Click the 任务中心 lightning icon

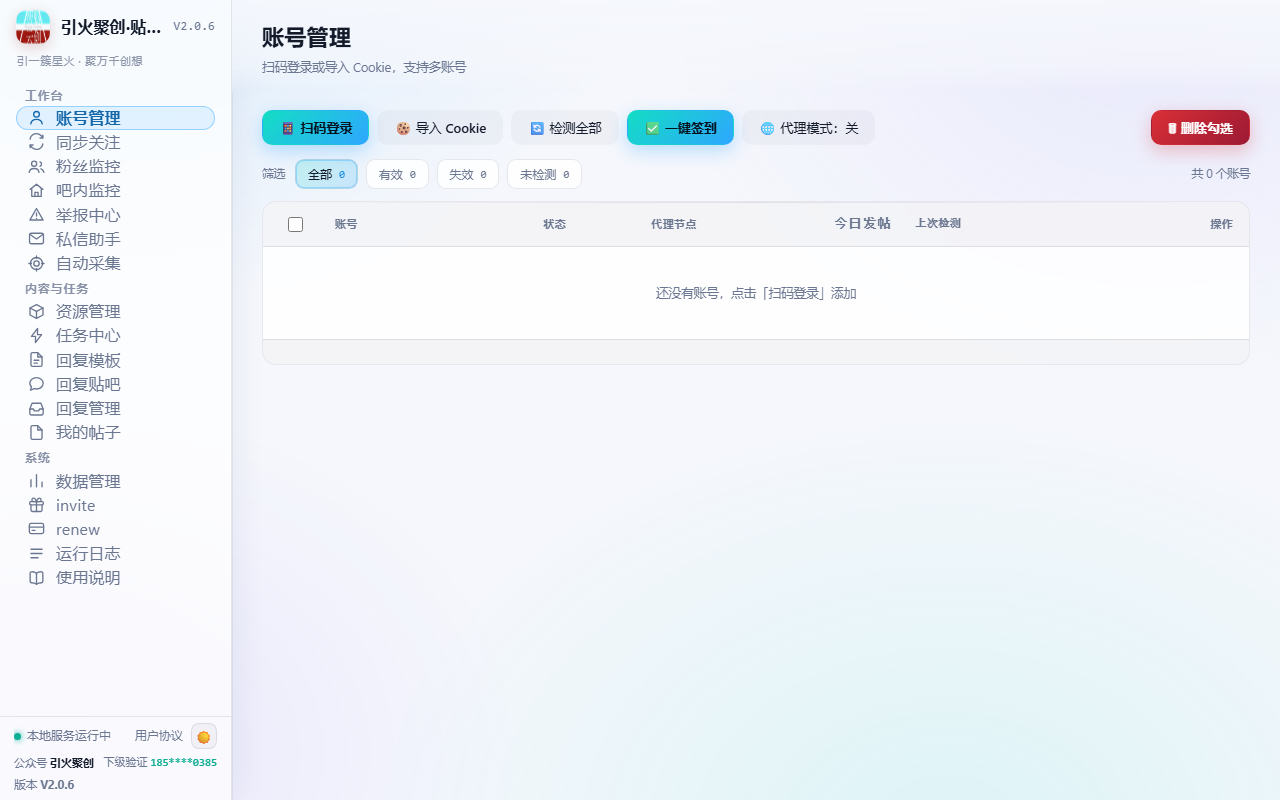pyautogui.click(x=37, y=335)
